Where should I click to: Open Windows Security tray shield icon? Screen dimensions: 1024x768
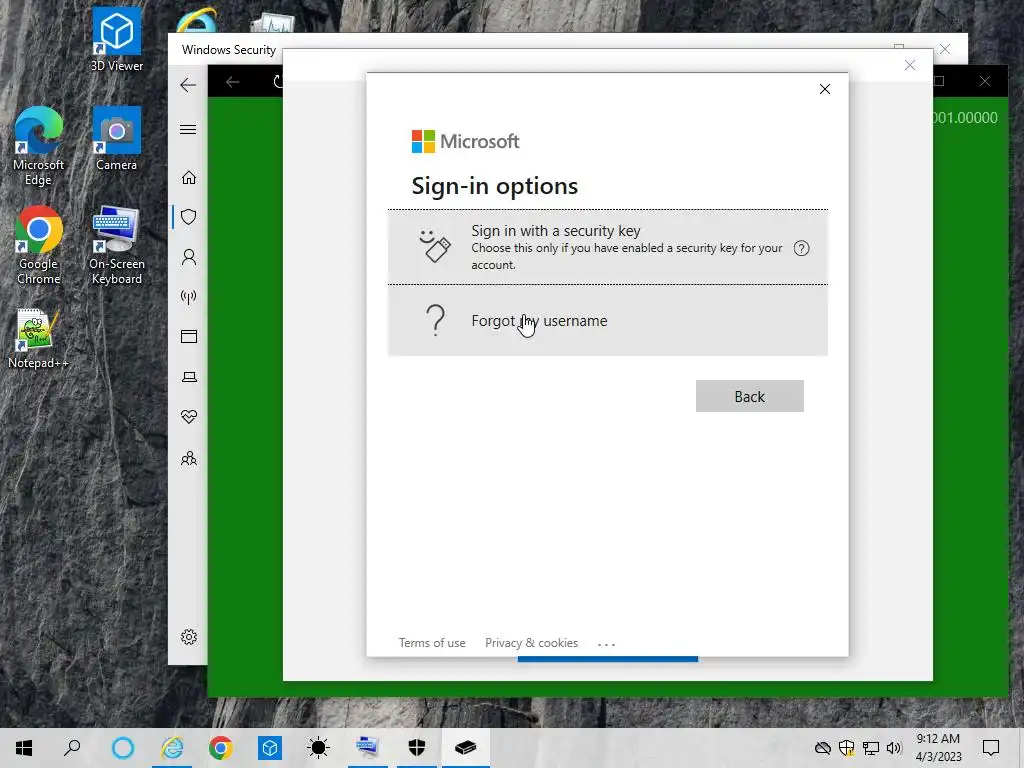coord(846,748)
